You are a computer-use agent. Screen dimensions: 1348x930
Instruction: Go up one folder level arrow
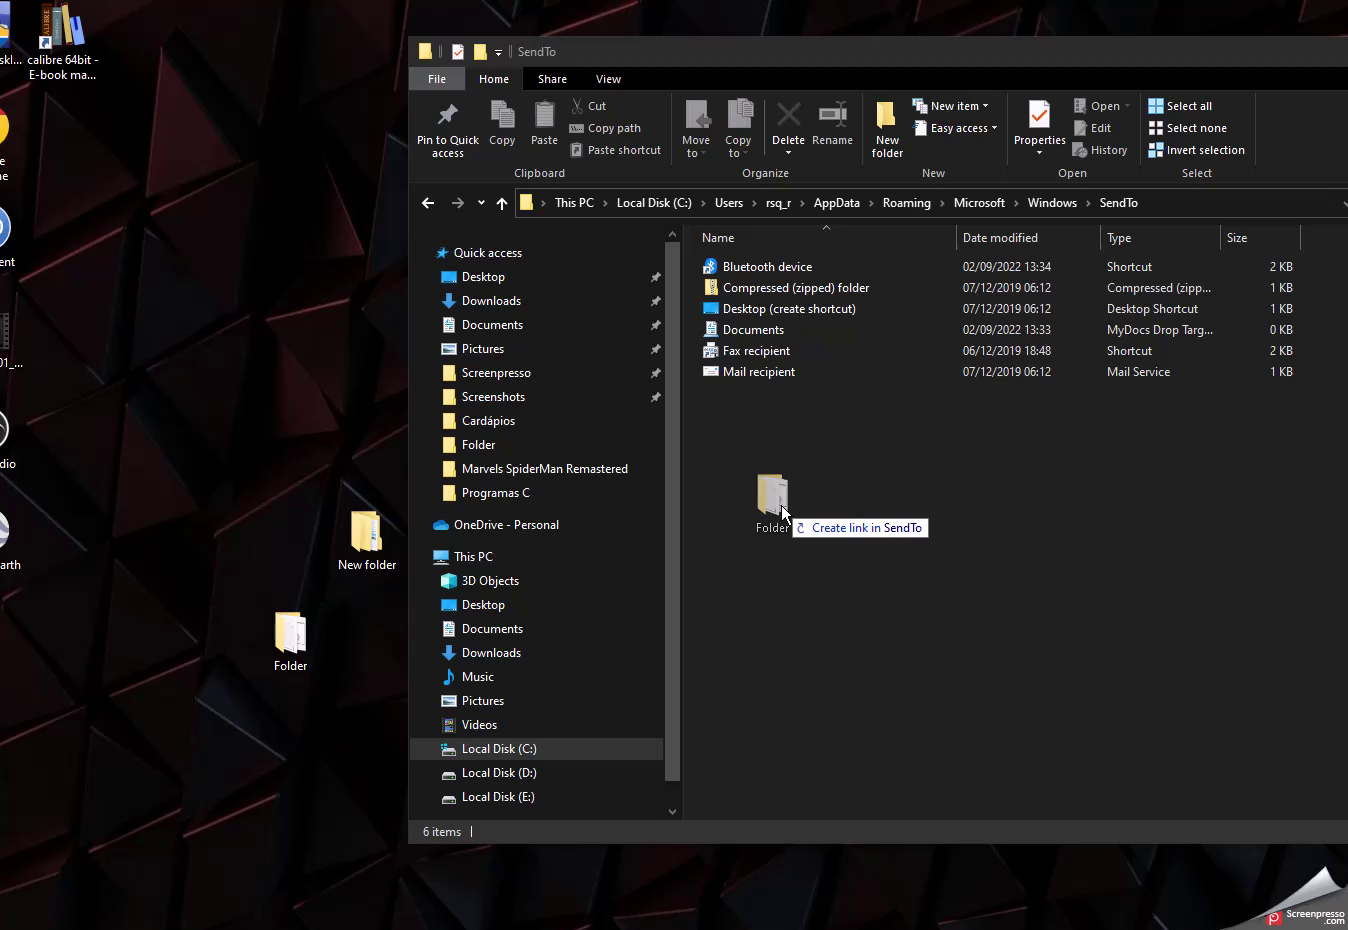502,203
